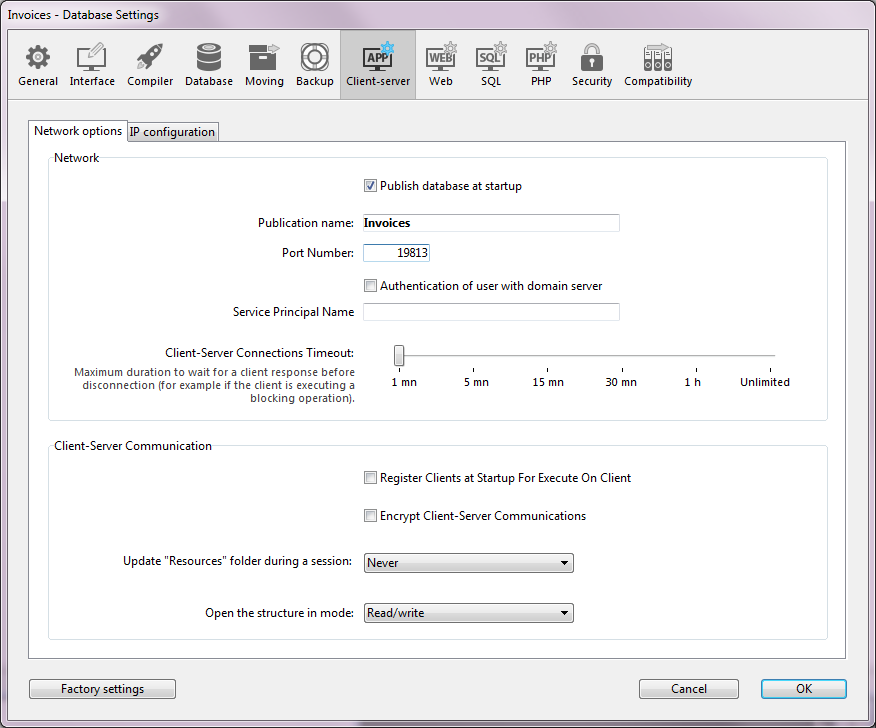Select the Network options tab
This screenshot has width=876, height=728.
coord(78,131)
